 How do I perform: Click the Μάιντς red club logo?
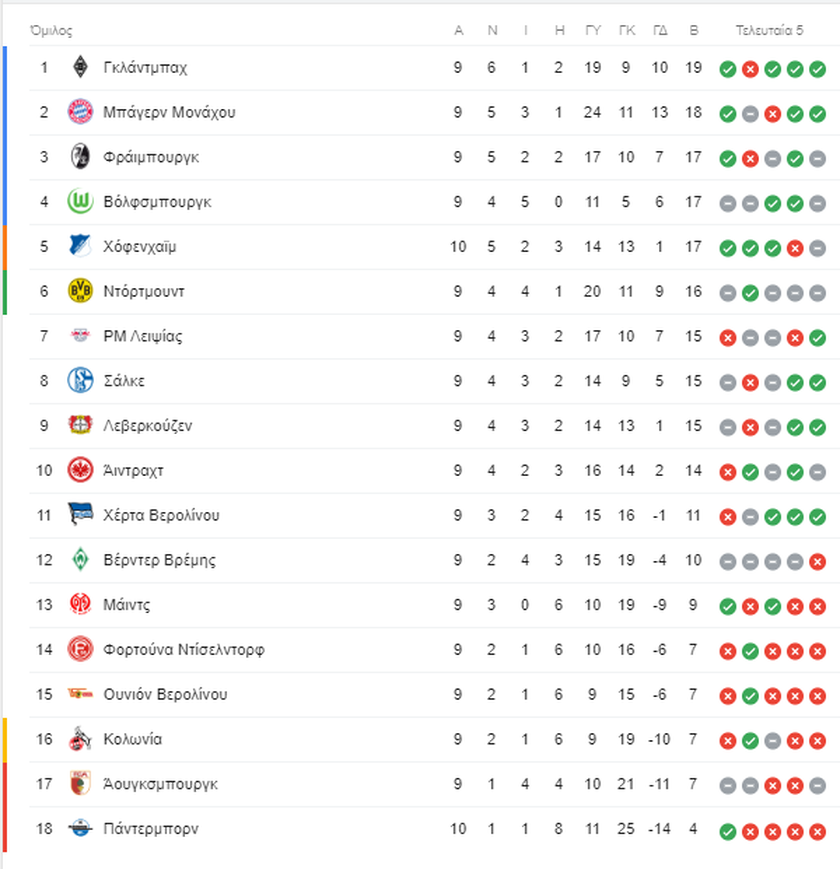[x=80, y=604]
